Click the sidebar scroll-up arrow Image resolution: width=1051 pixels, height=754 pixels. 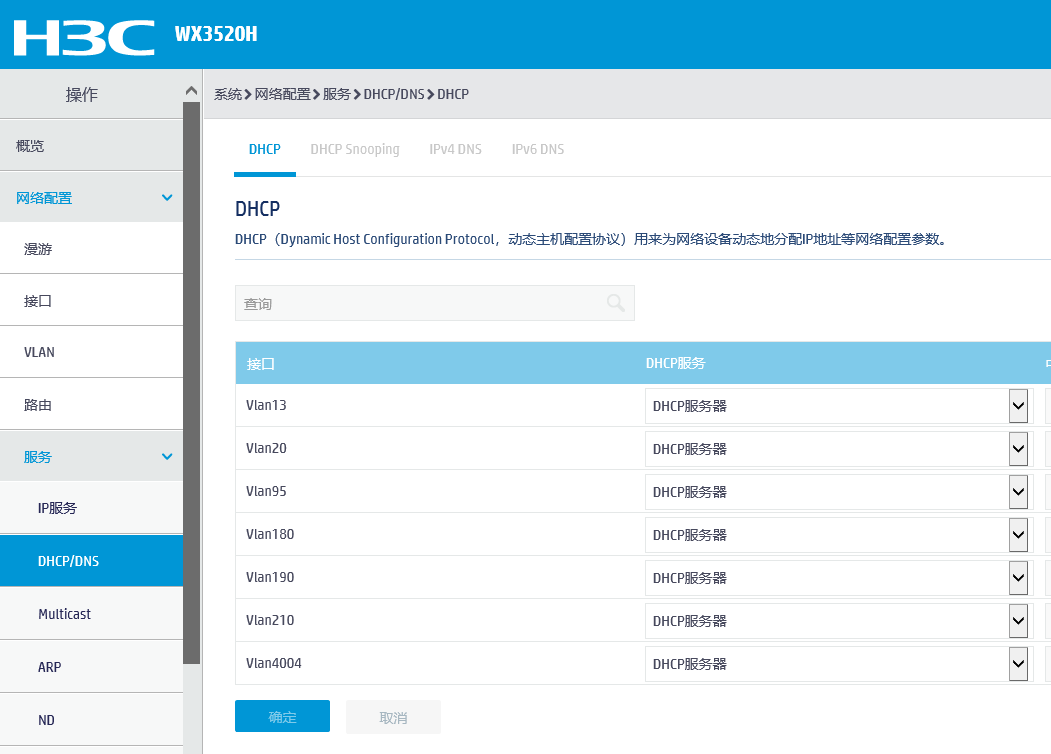coord(191,90)
